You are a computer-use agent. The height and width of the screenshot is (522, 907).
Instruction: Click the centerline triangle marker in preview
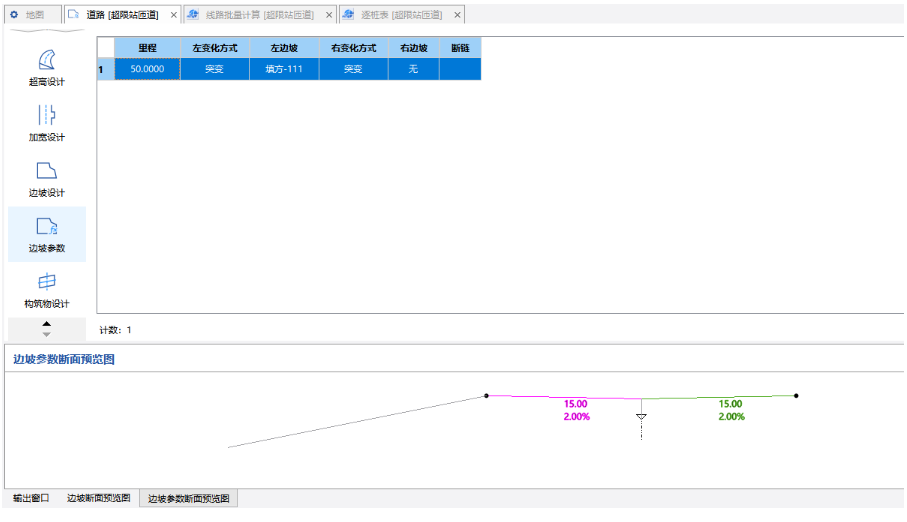coord(641,417)
